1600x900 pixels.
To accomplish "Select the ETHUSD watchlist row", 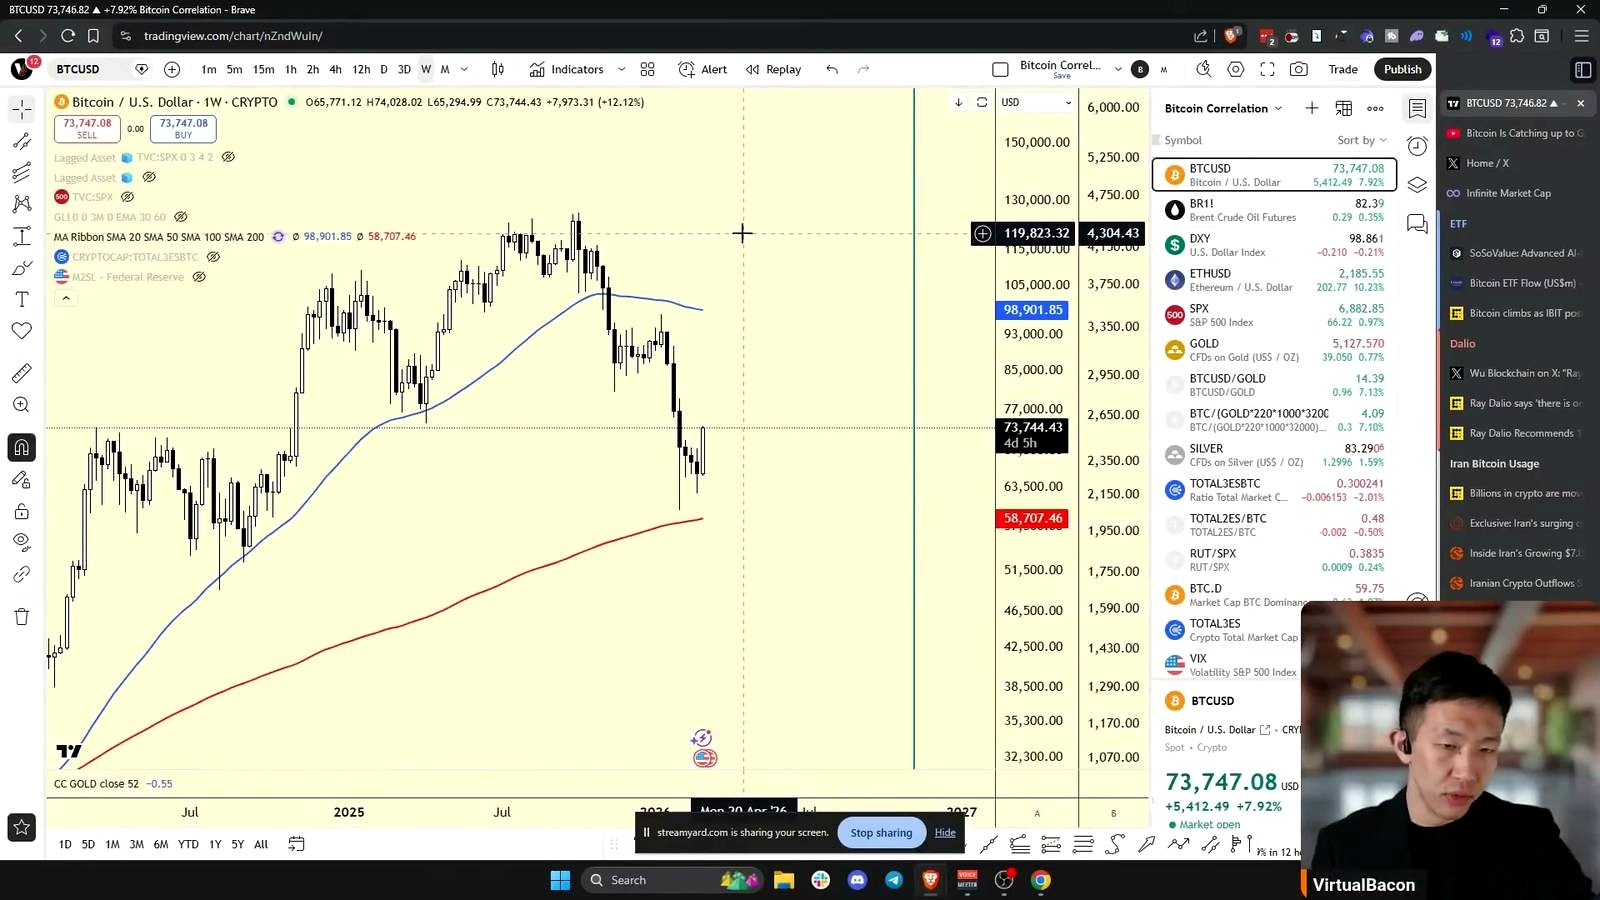I will 1274,280.
